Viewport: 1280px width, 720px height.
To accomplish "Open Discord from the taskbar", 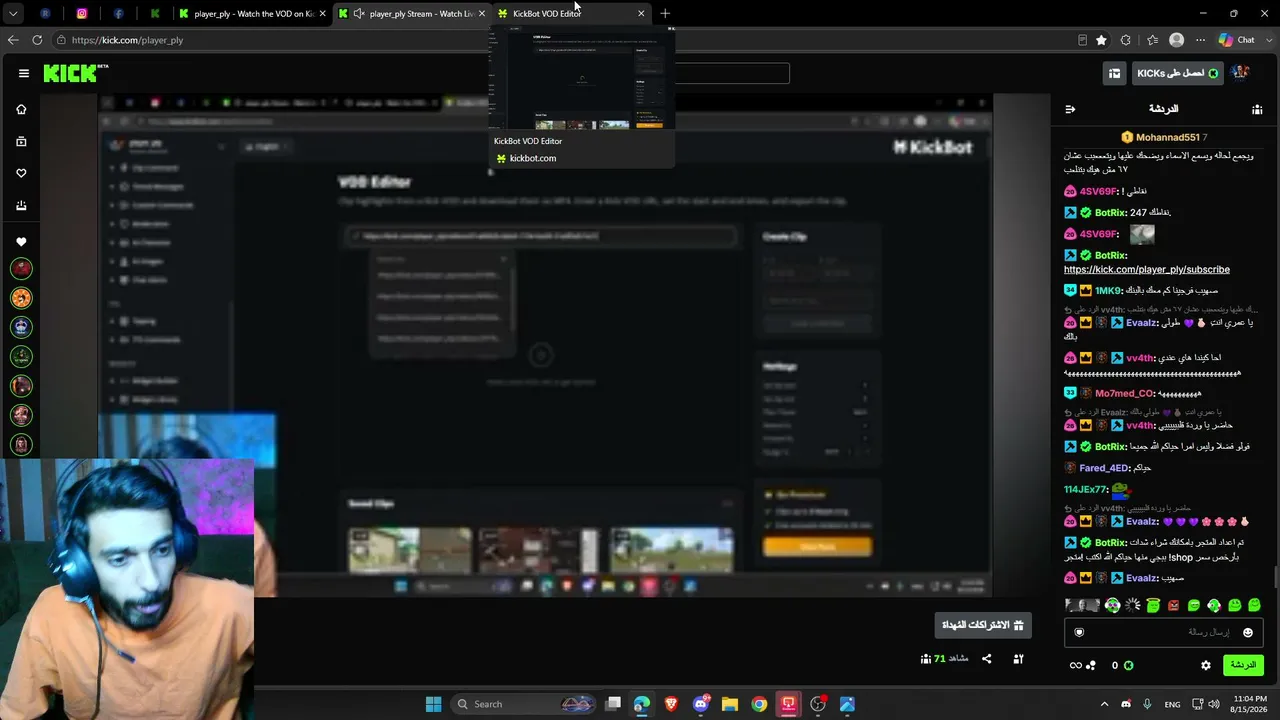I will (x=700, y=704).
